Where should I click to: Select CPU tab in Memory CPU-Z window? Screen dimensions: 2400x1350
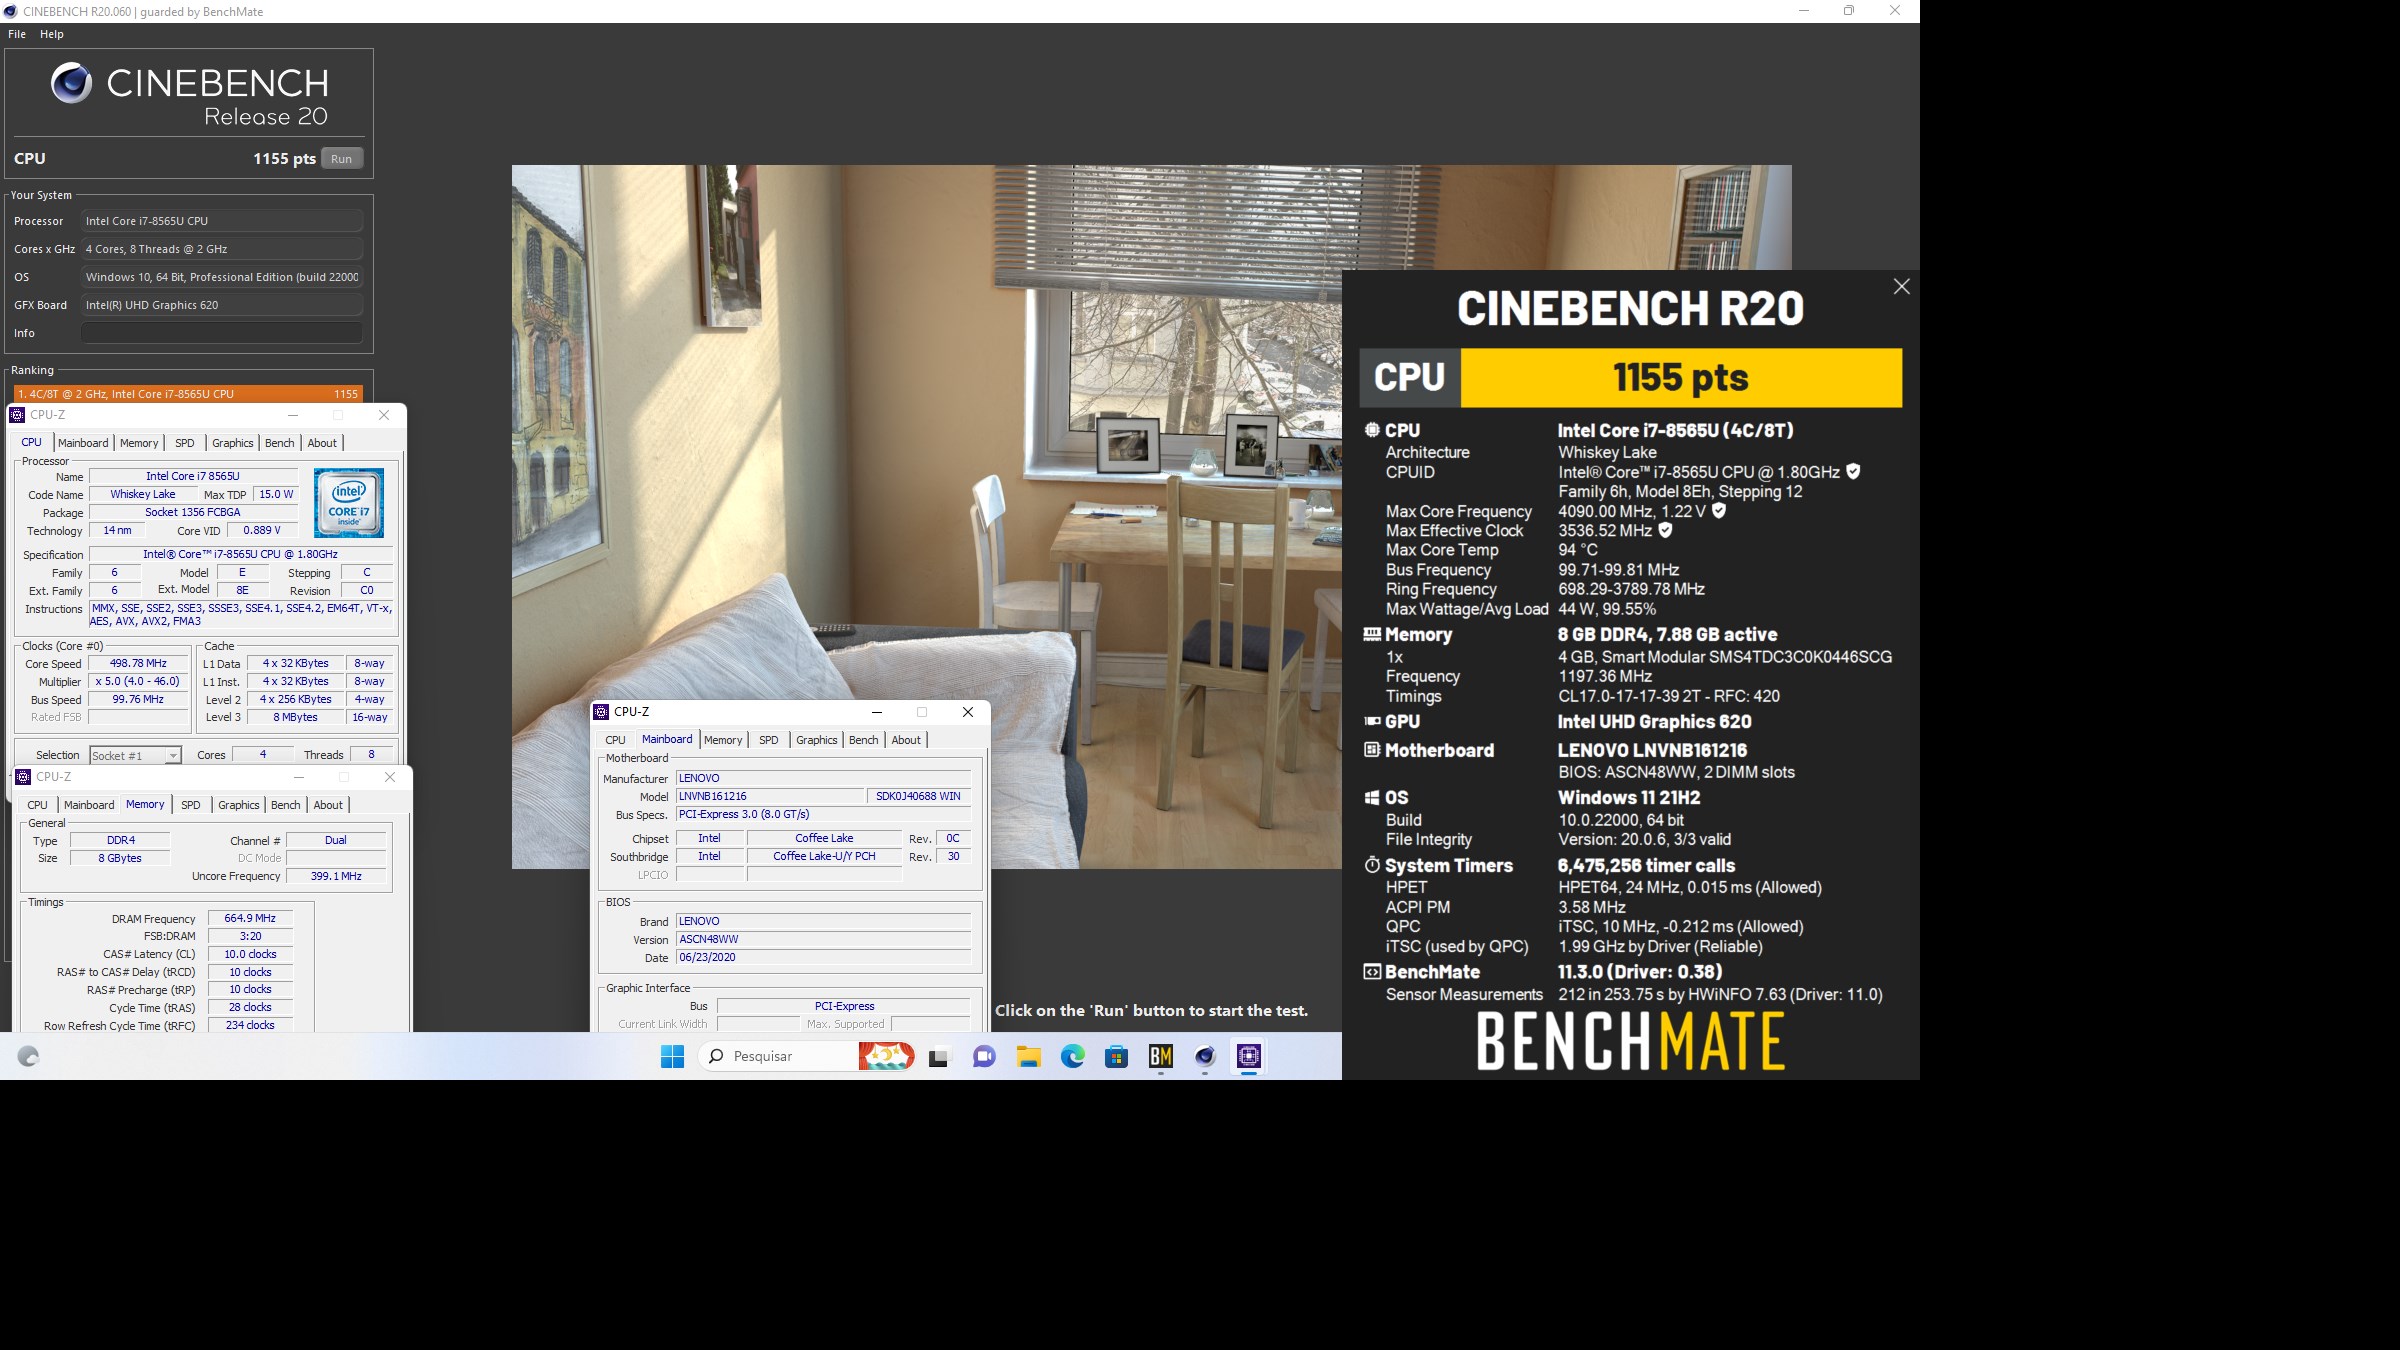click(38, 805)
